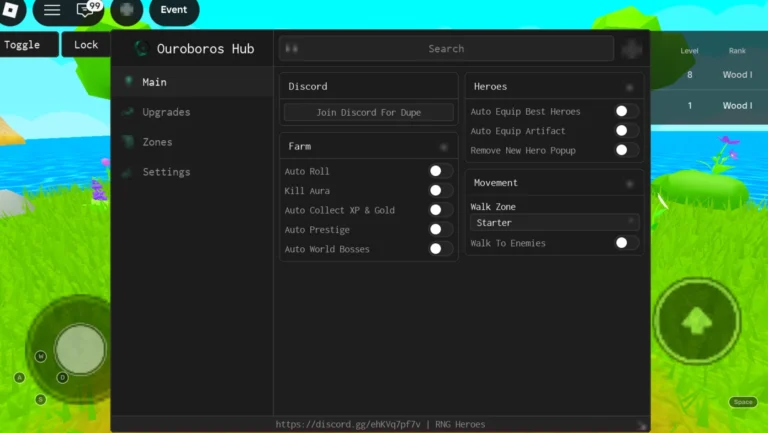Collapse the Movement section
Viewport: 768px width, 433px height.
(x=629, y=184)
